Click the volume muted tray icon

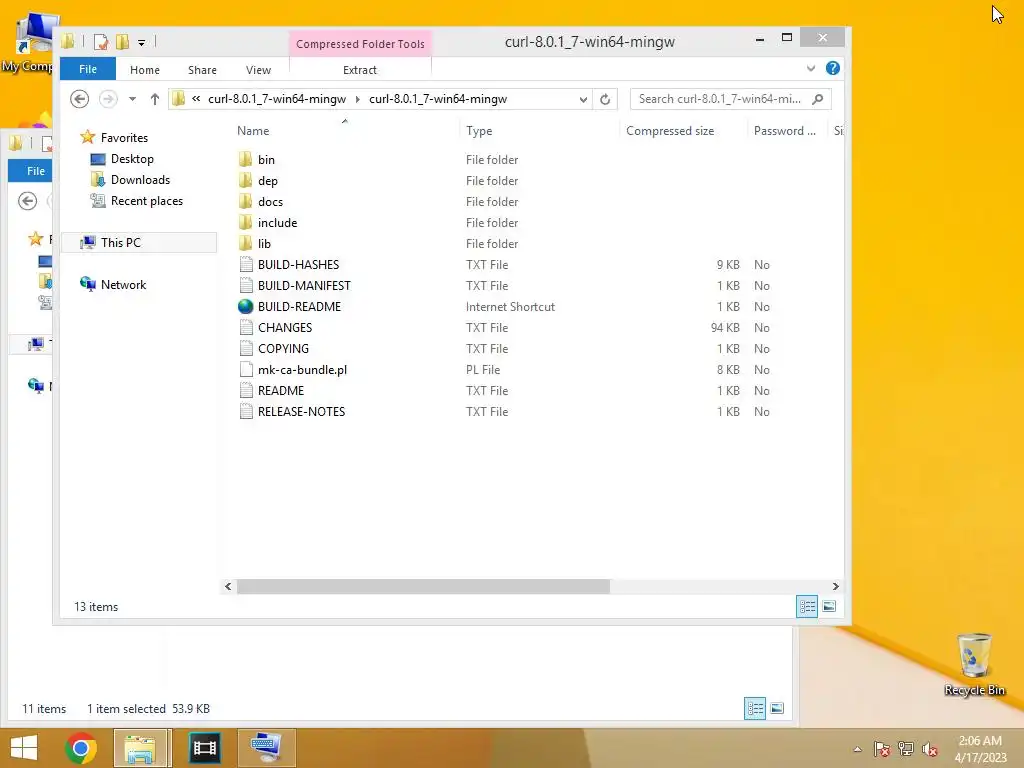click(929, 749)
